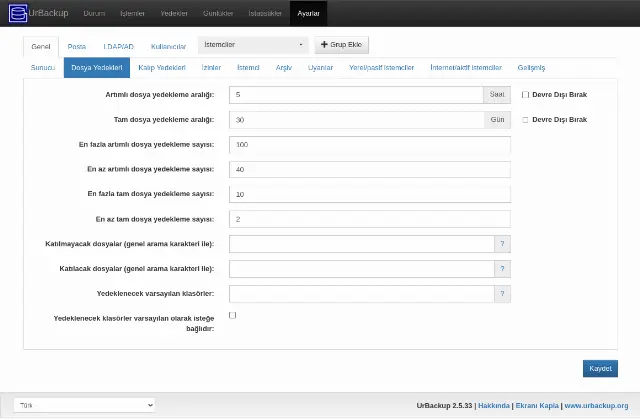The image size is (640, 420).
Task: Focus En az tam dosya yedekleme sayısı field
Action: 370,219
